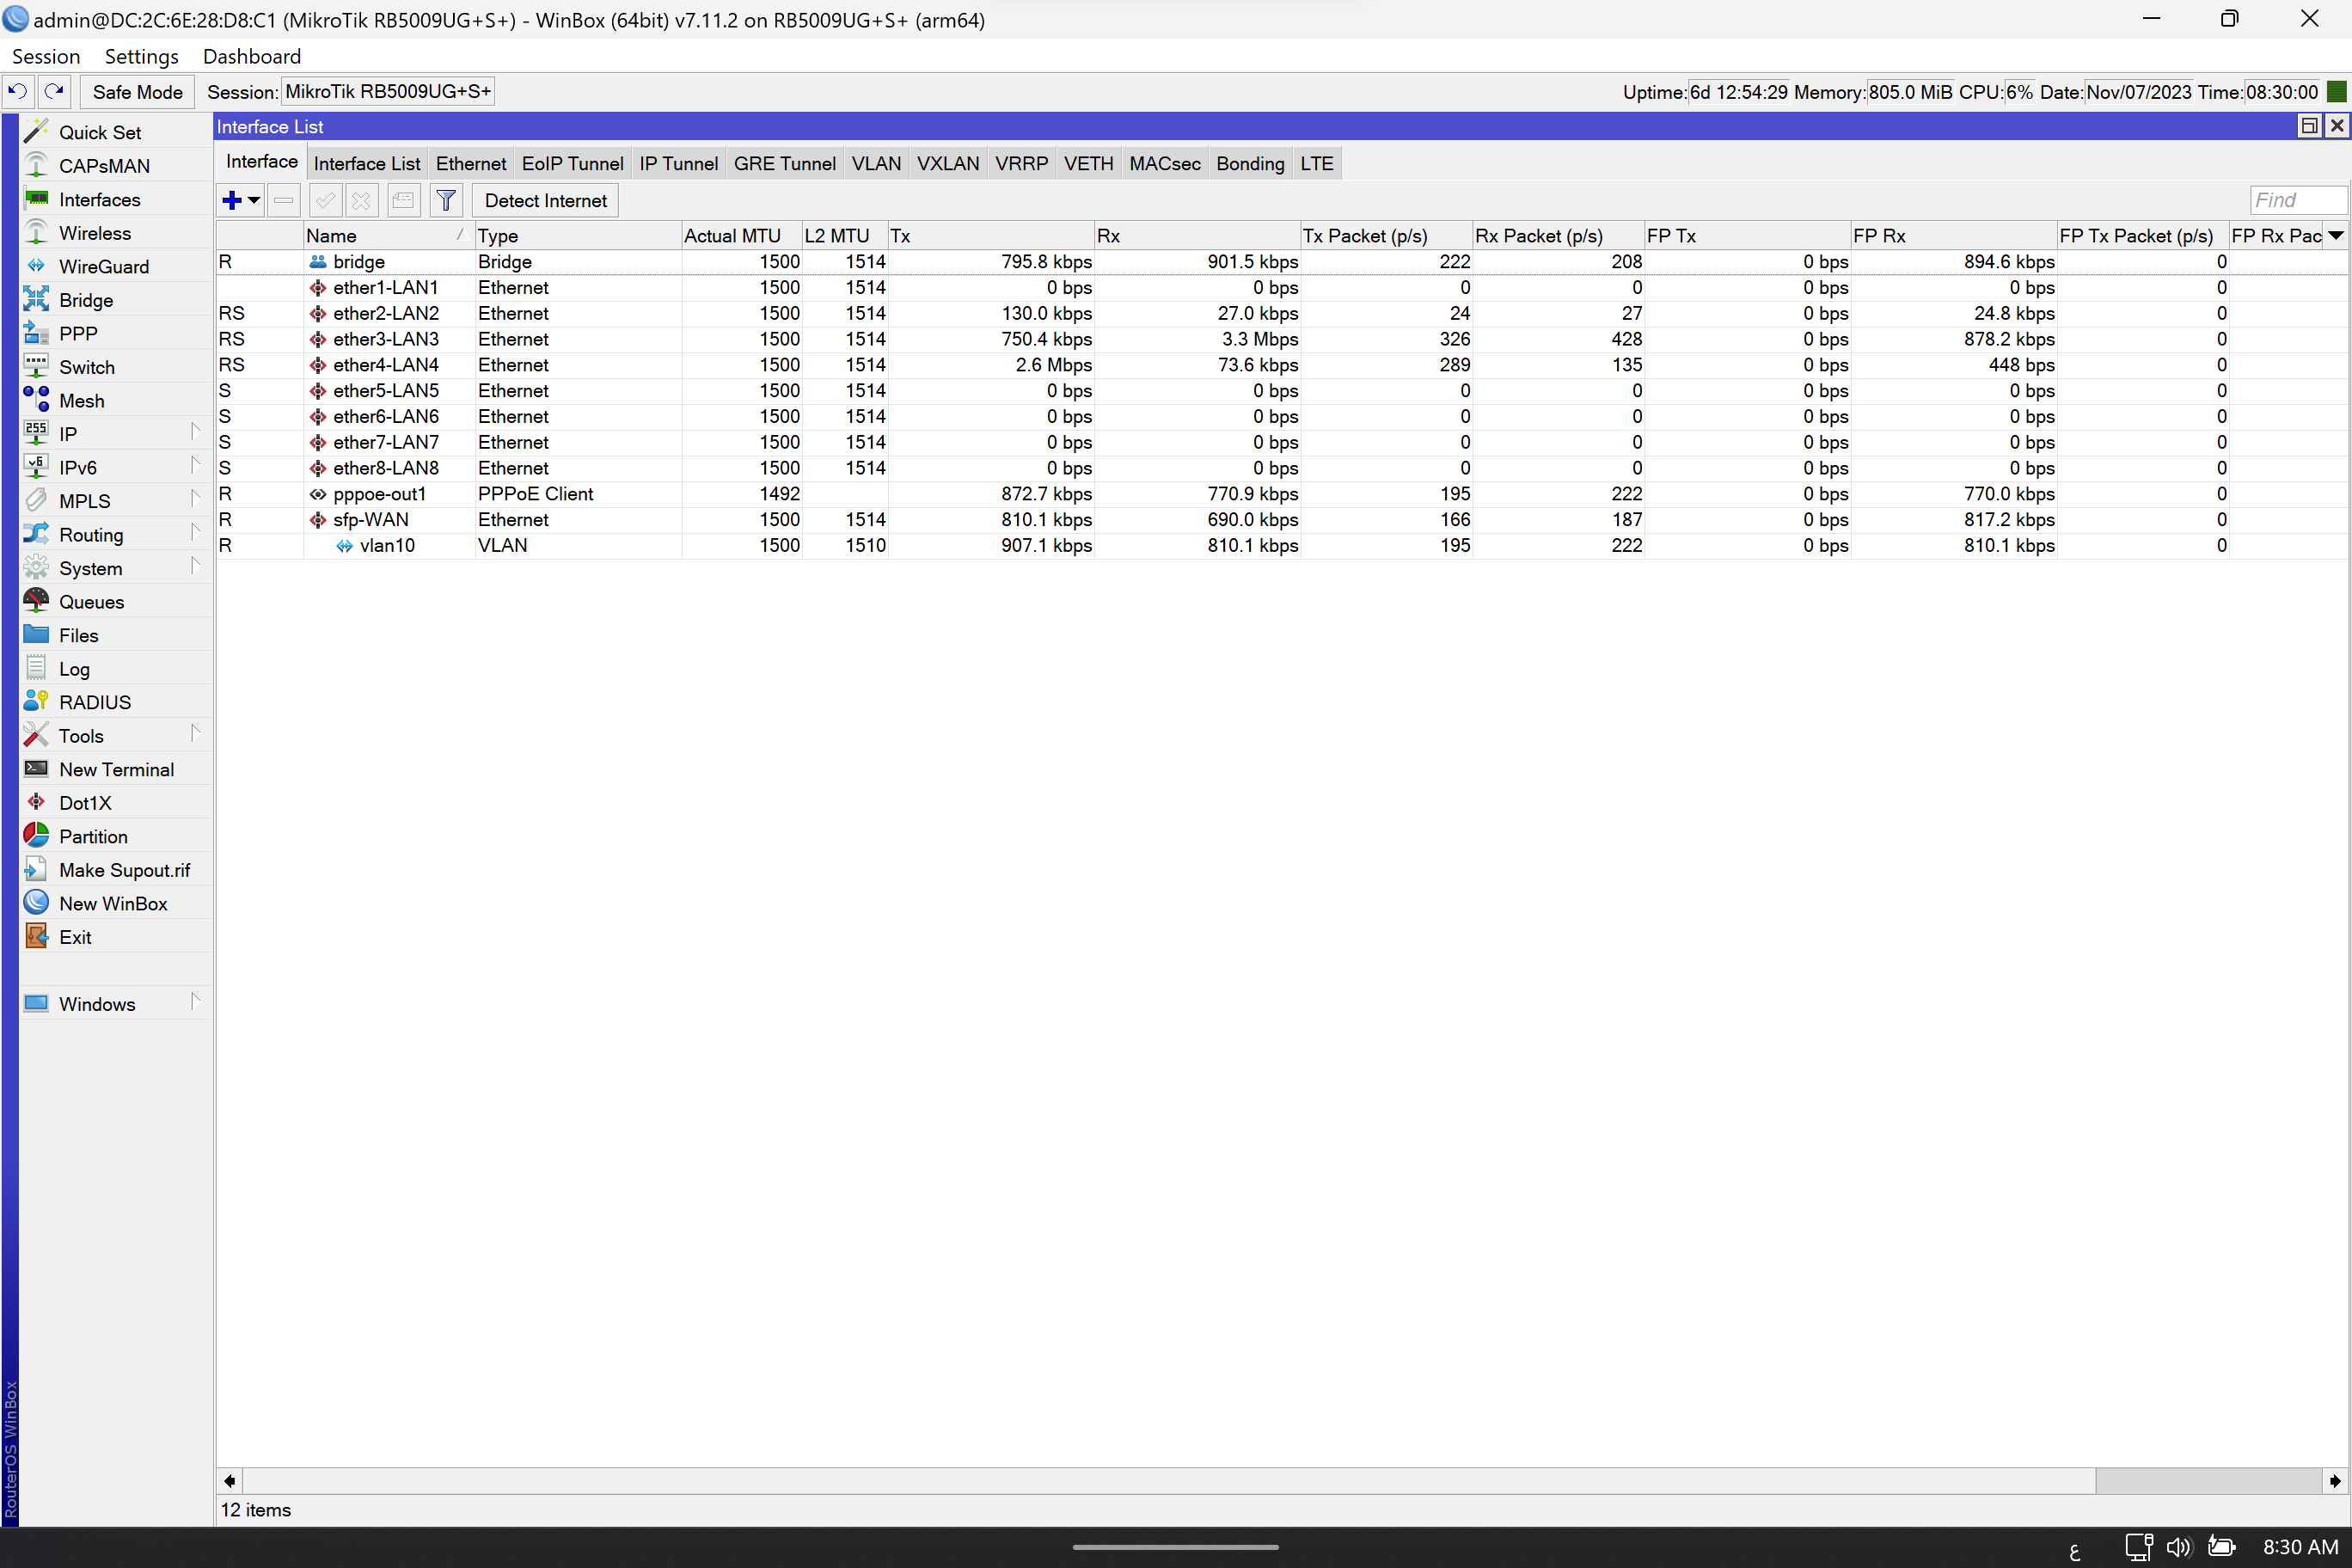Sort by Name column header

pos(388,235)
